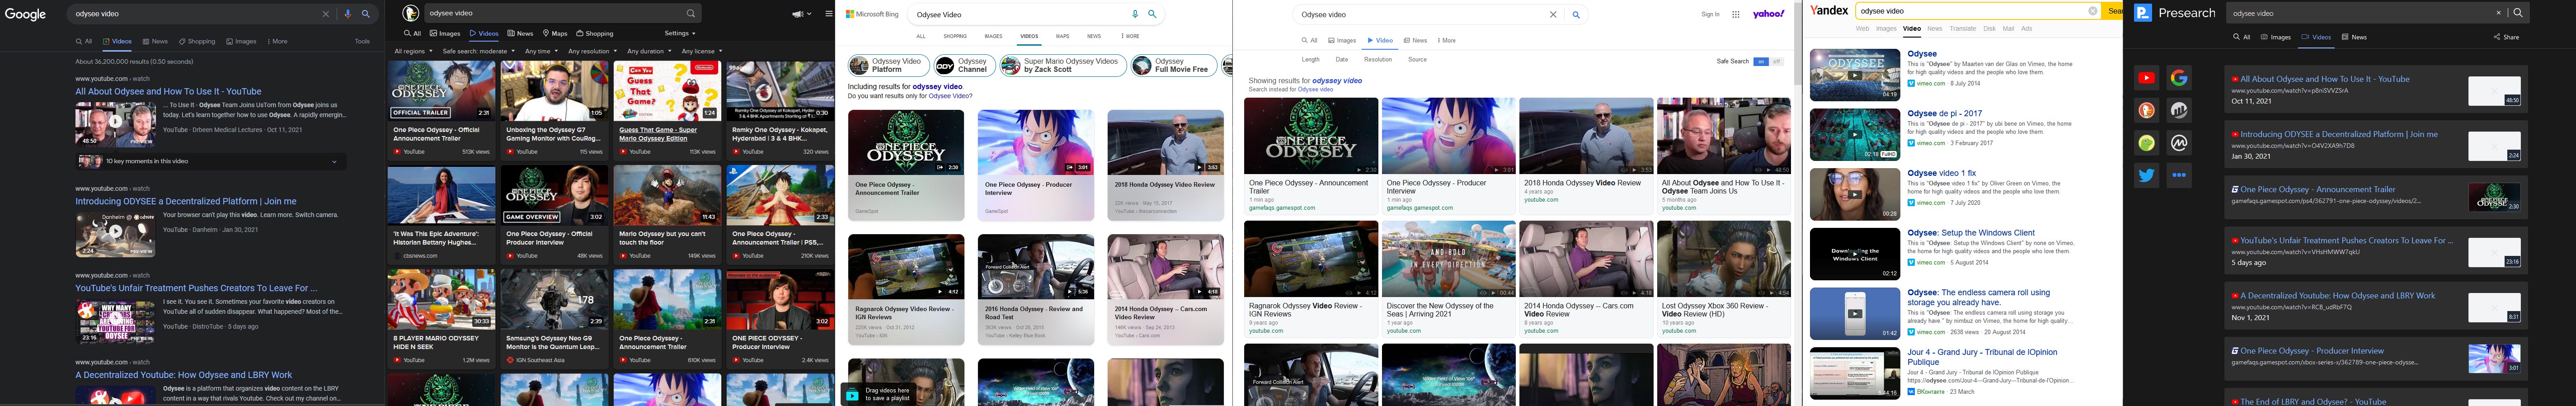Image resolution: width=2576 pixels, height=406 pixels.
Task: Open DuckDuckGo All regions dropdown
Action: 413,51
